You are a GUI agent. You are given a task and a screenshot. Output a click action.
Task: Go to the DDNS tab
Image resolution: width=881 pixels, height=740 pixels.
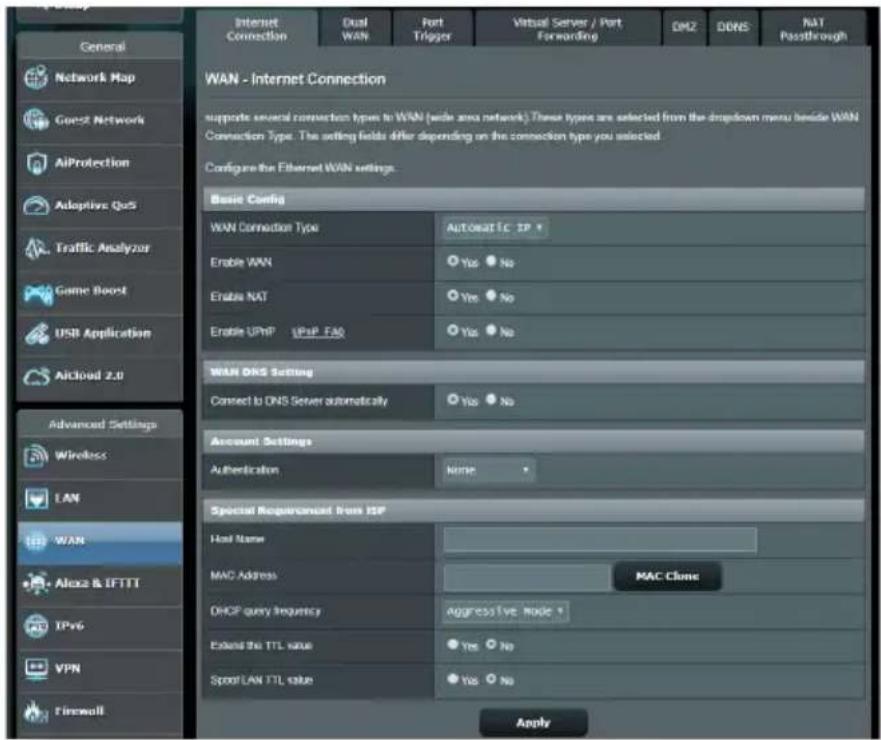coord(733,28)
